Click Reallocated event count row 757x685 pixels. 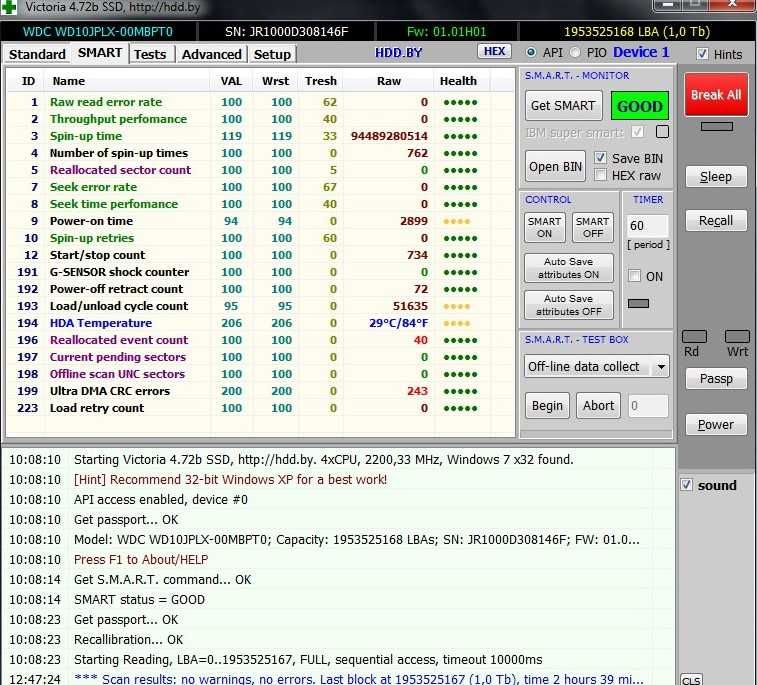click(261, 340)
